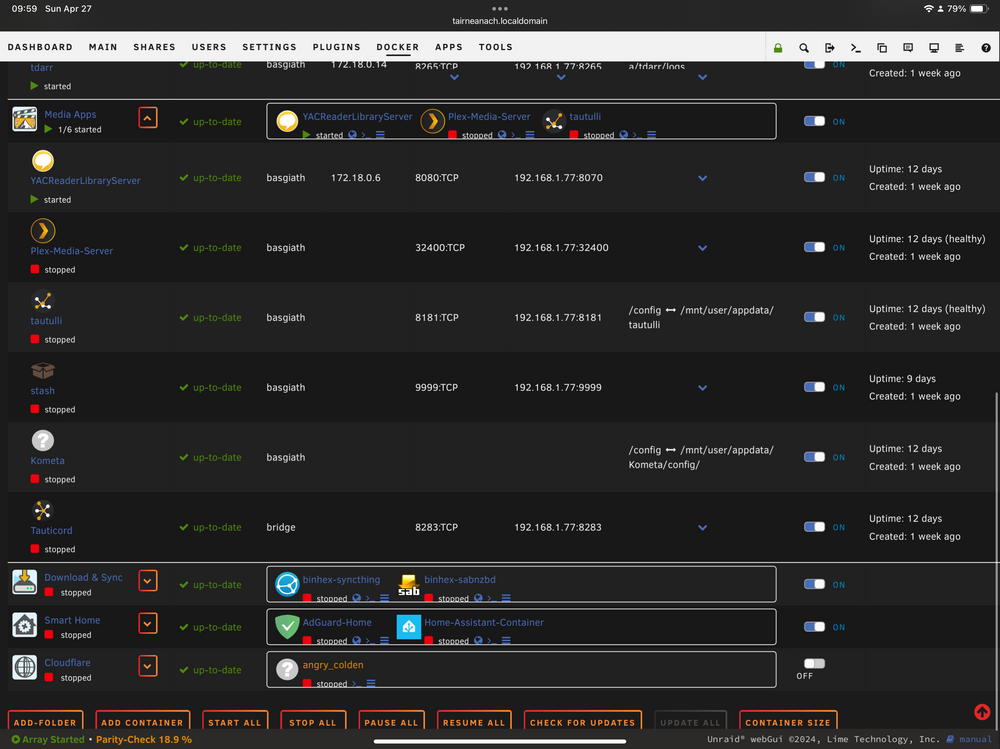Click the Download & Sync folder icon

25,582
